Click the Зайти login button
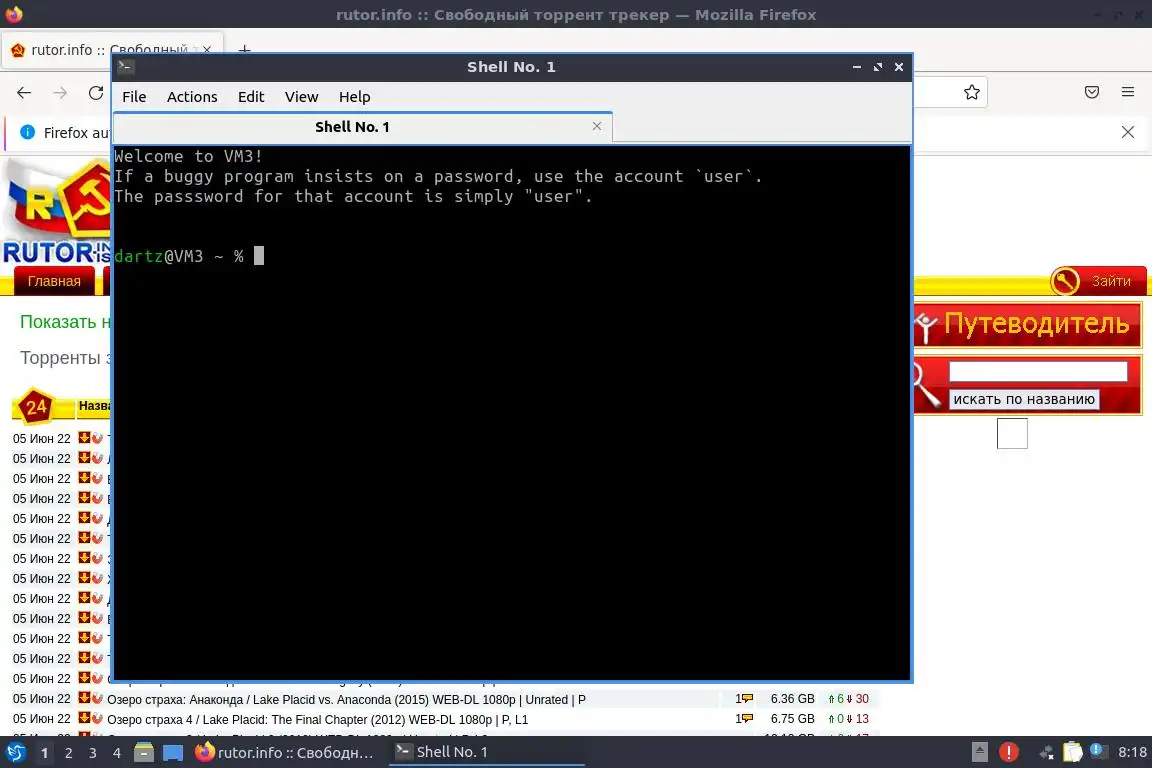Image resolution: width=1152 pixels, height=768 pixels. point(1098,281)
